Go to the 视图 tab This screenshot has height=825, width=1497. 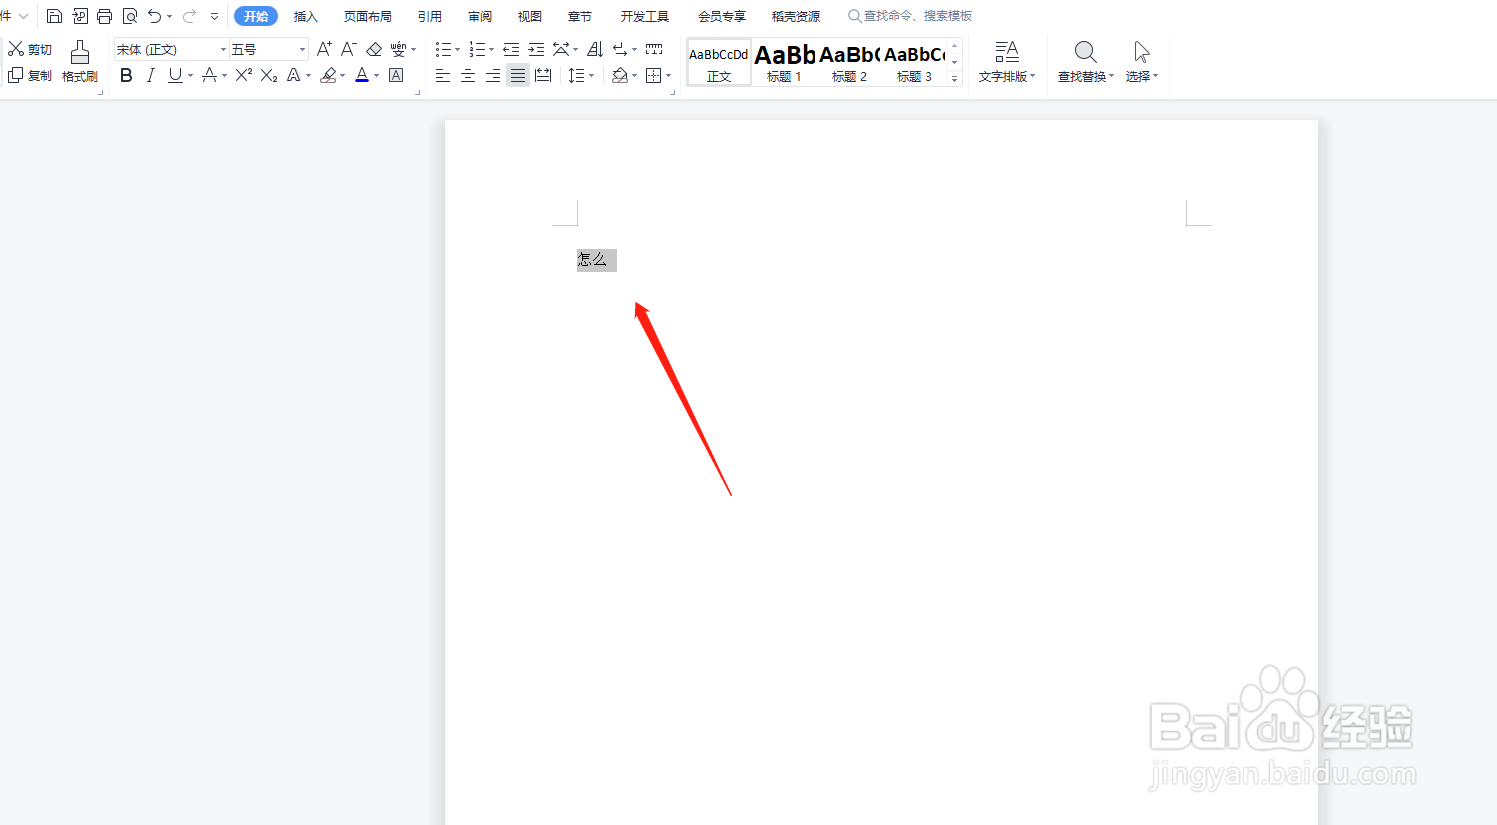[x=530, y=16]
